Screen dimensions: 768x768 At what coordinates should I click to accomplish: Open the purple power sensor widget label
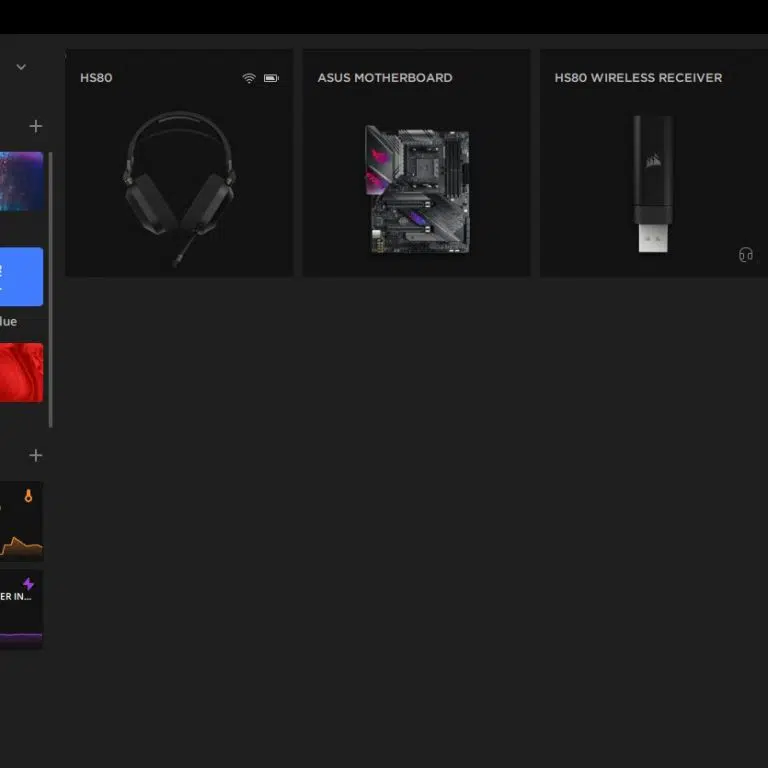tap(15, 597)
